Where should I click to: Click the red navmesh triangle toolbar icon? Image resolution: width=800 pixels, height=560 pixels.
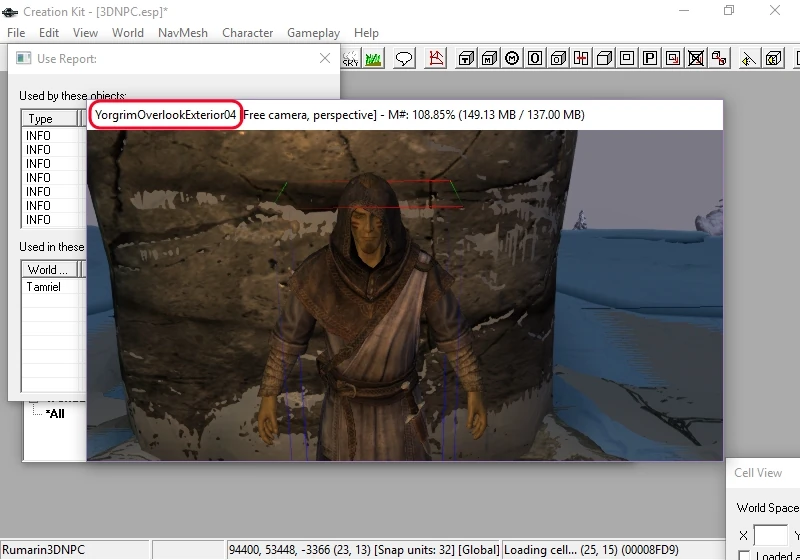[436, 59]
